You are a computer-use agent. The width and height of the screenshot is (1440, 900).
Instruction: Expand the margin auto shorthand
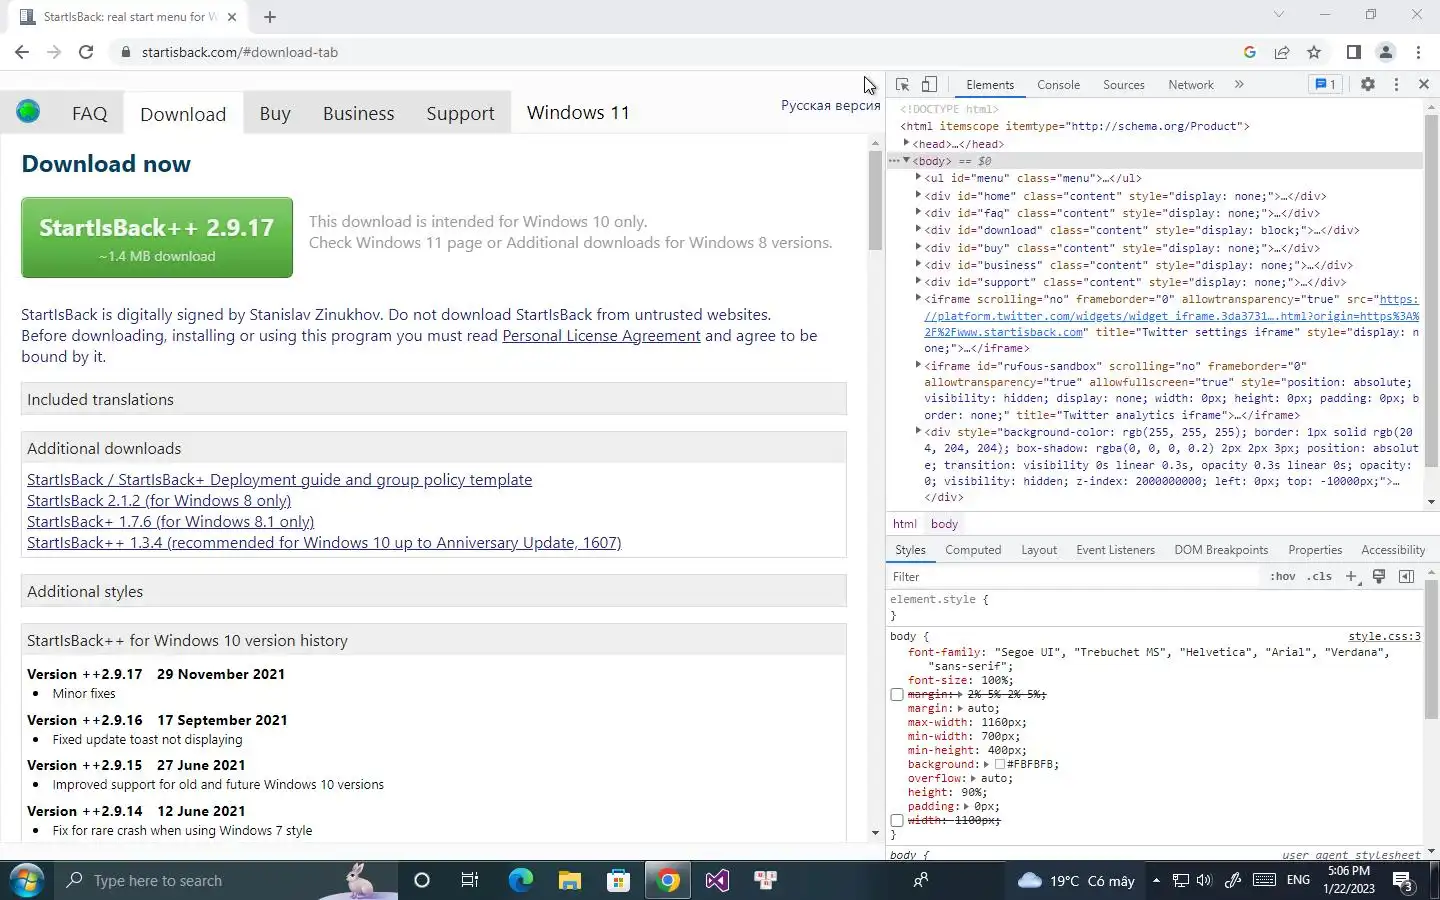pyautogui.click(x=960, y=708)
